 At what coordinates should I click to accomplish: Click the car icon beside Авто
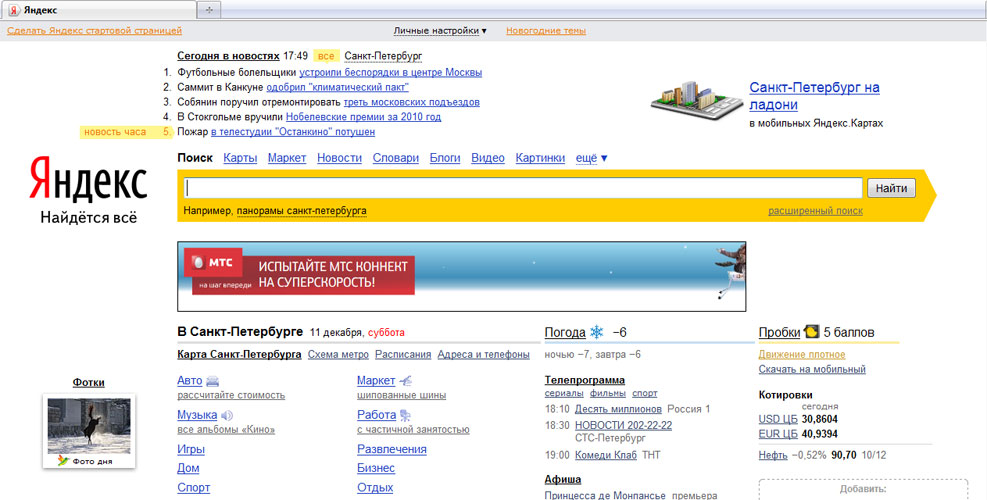pyautogui.click(x=212, y=381)
